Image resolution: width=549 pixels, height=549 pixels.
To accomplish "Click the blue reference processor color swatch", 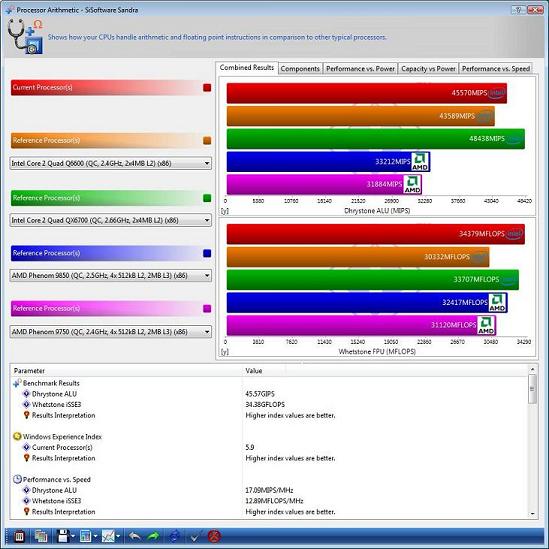I will [207, 253].
